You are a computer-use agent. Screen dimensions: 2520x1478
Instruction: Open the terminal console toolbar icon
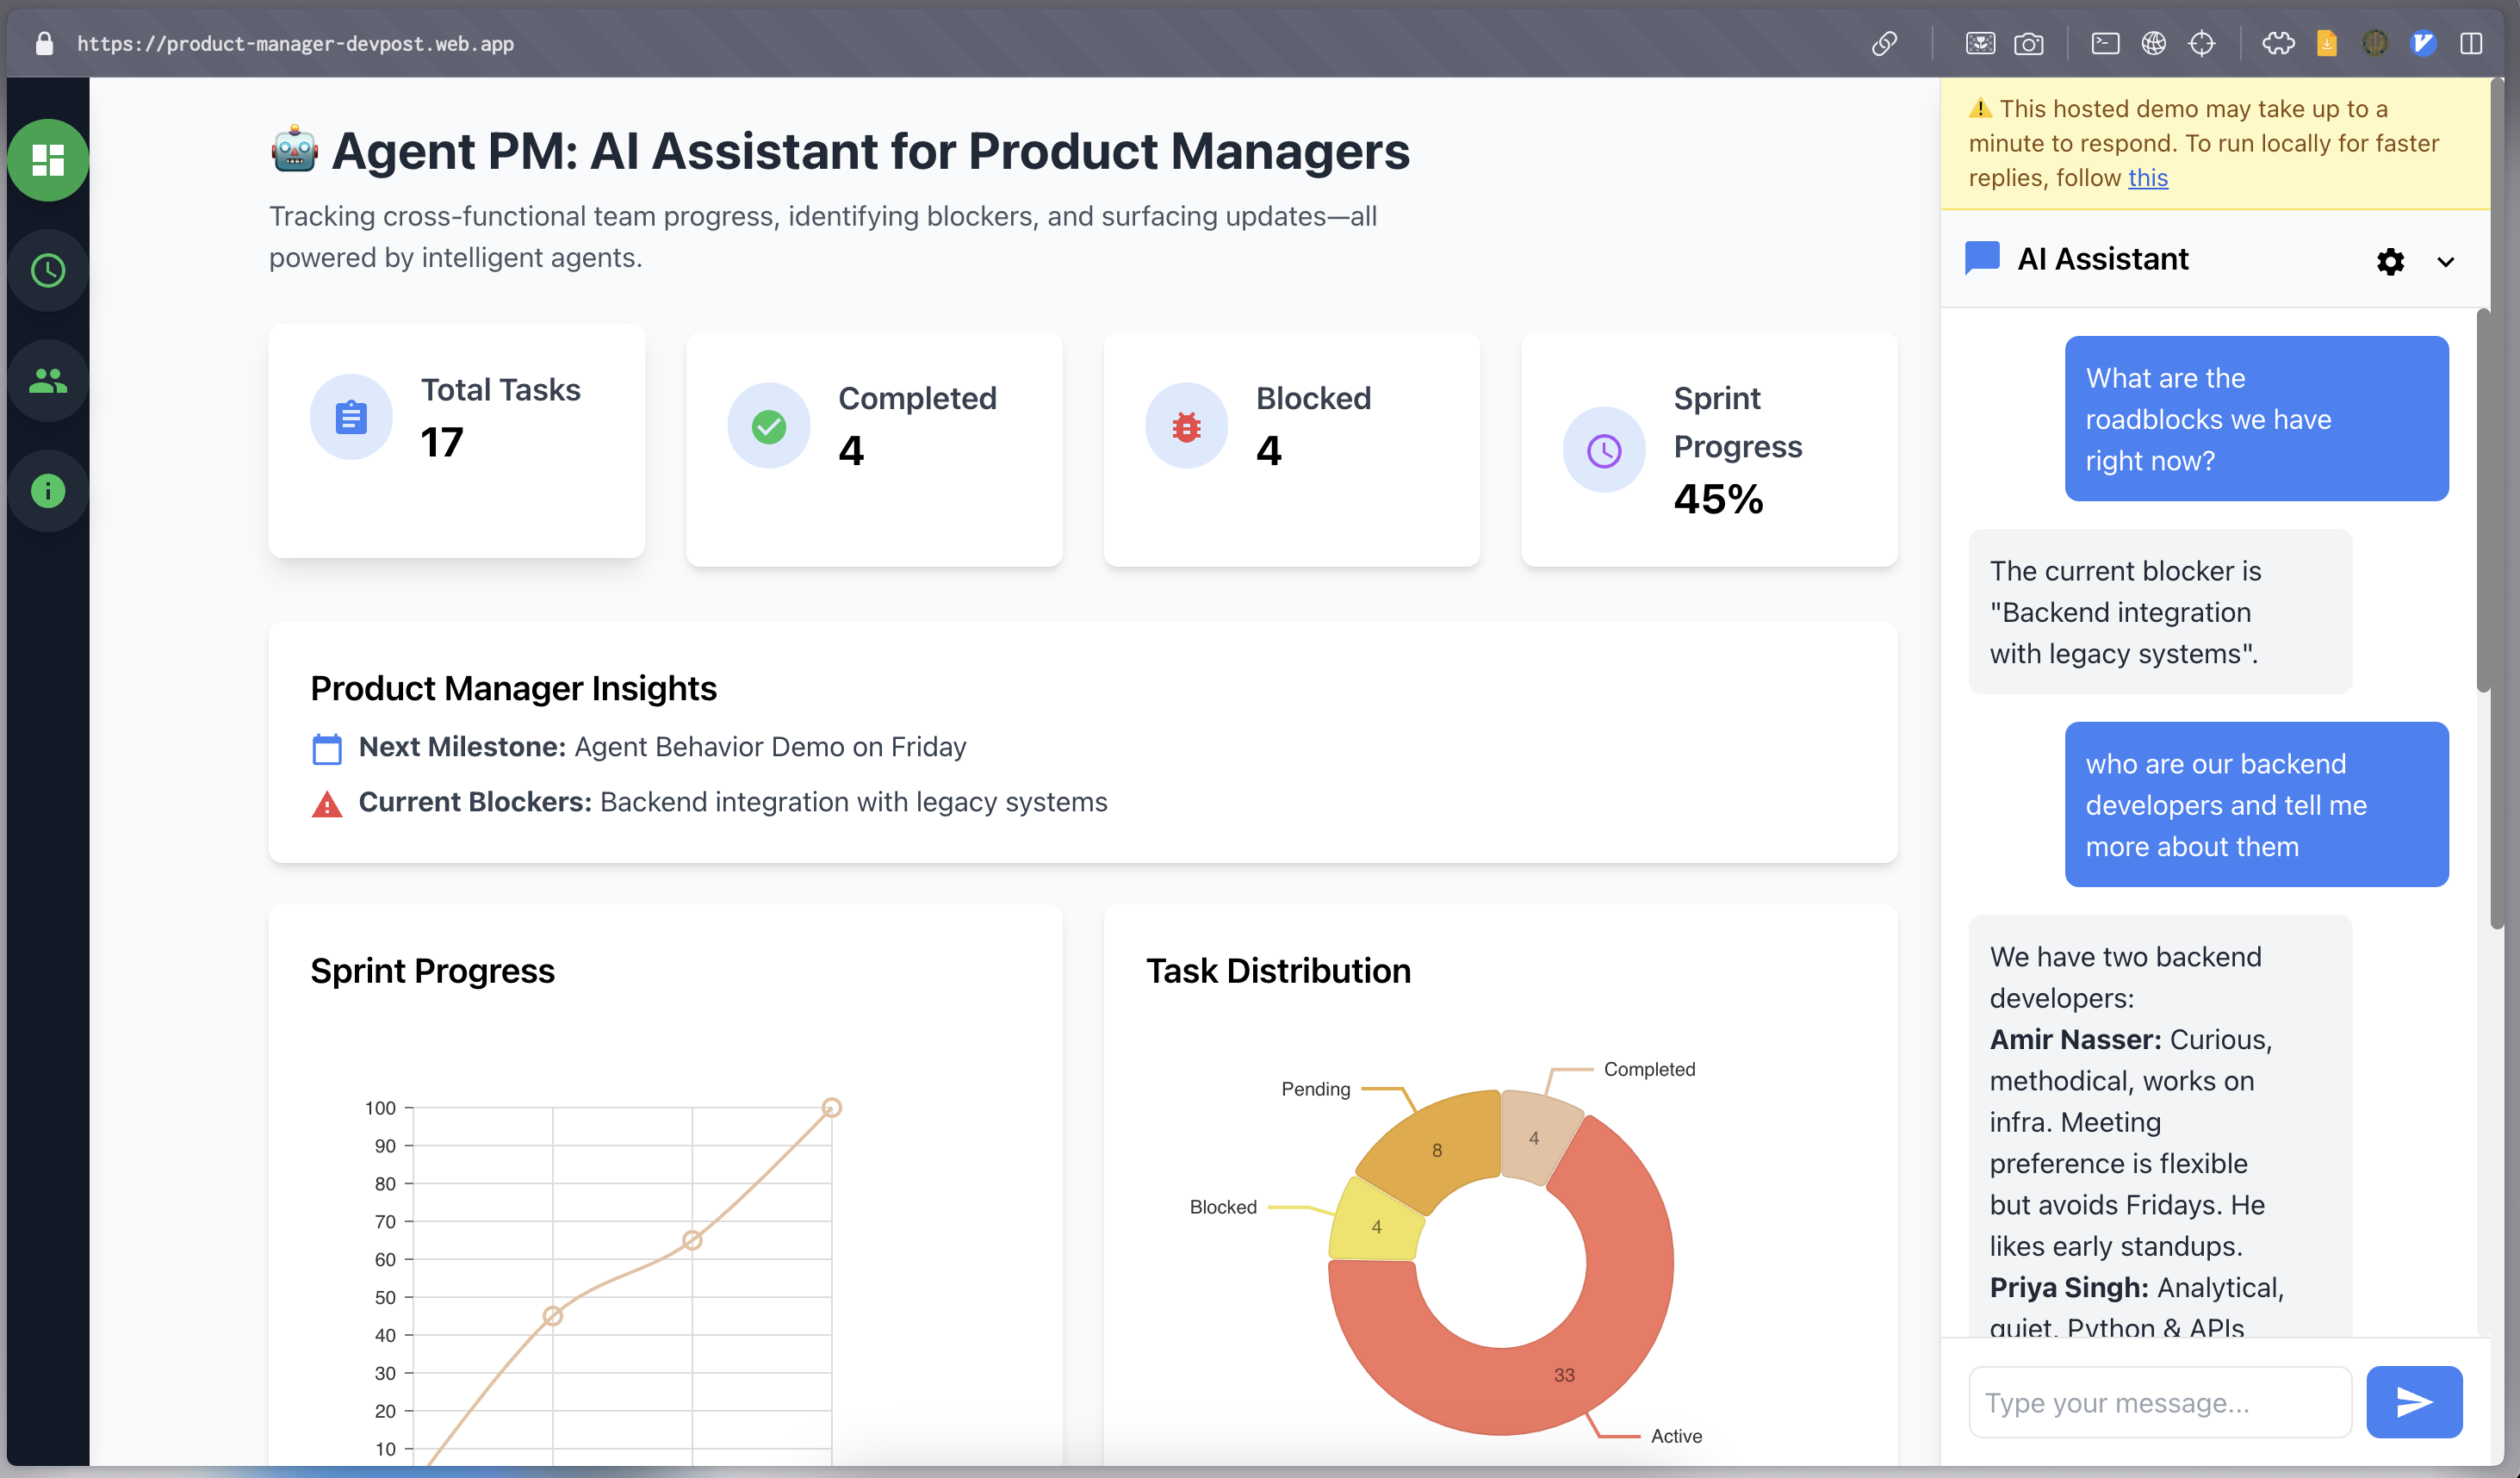point(2104,43)
